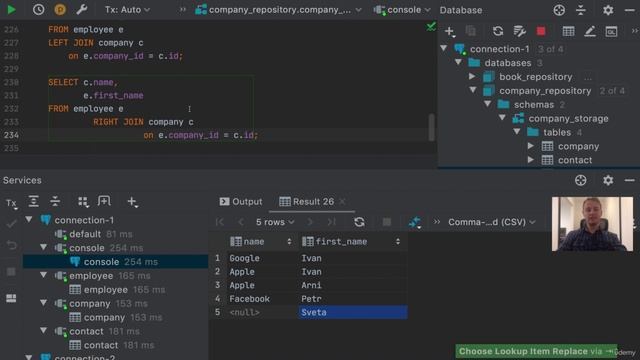Collapse the schemas folder

[488, 104]
